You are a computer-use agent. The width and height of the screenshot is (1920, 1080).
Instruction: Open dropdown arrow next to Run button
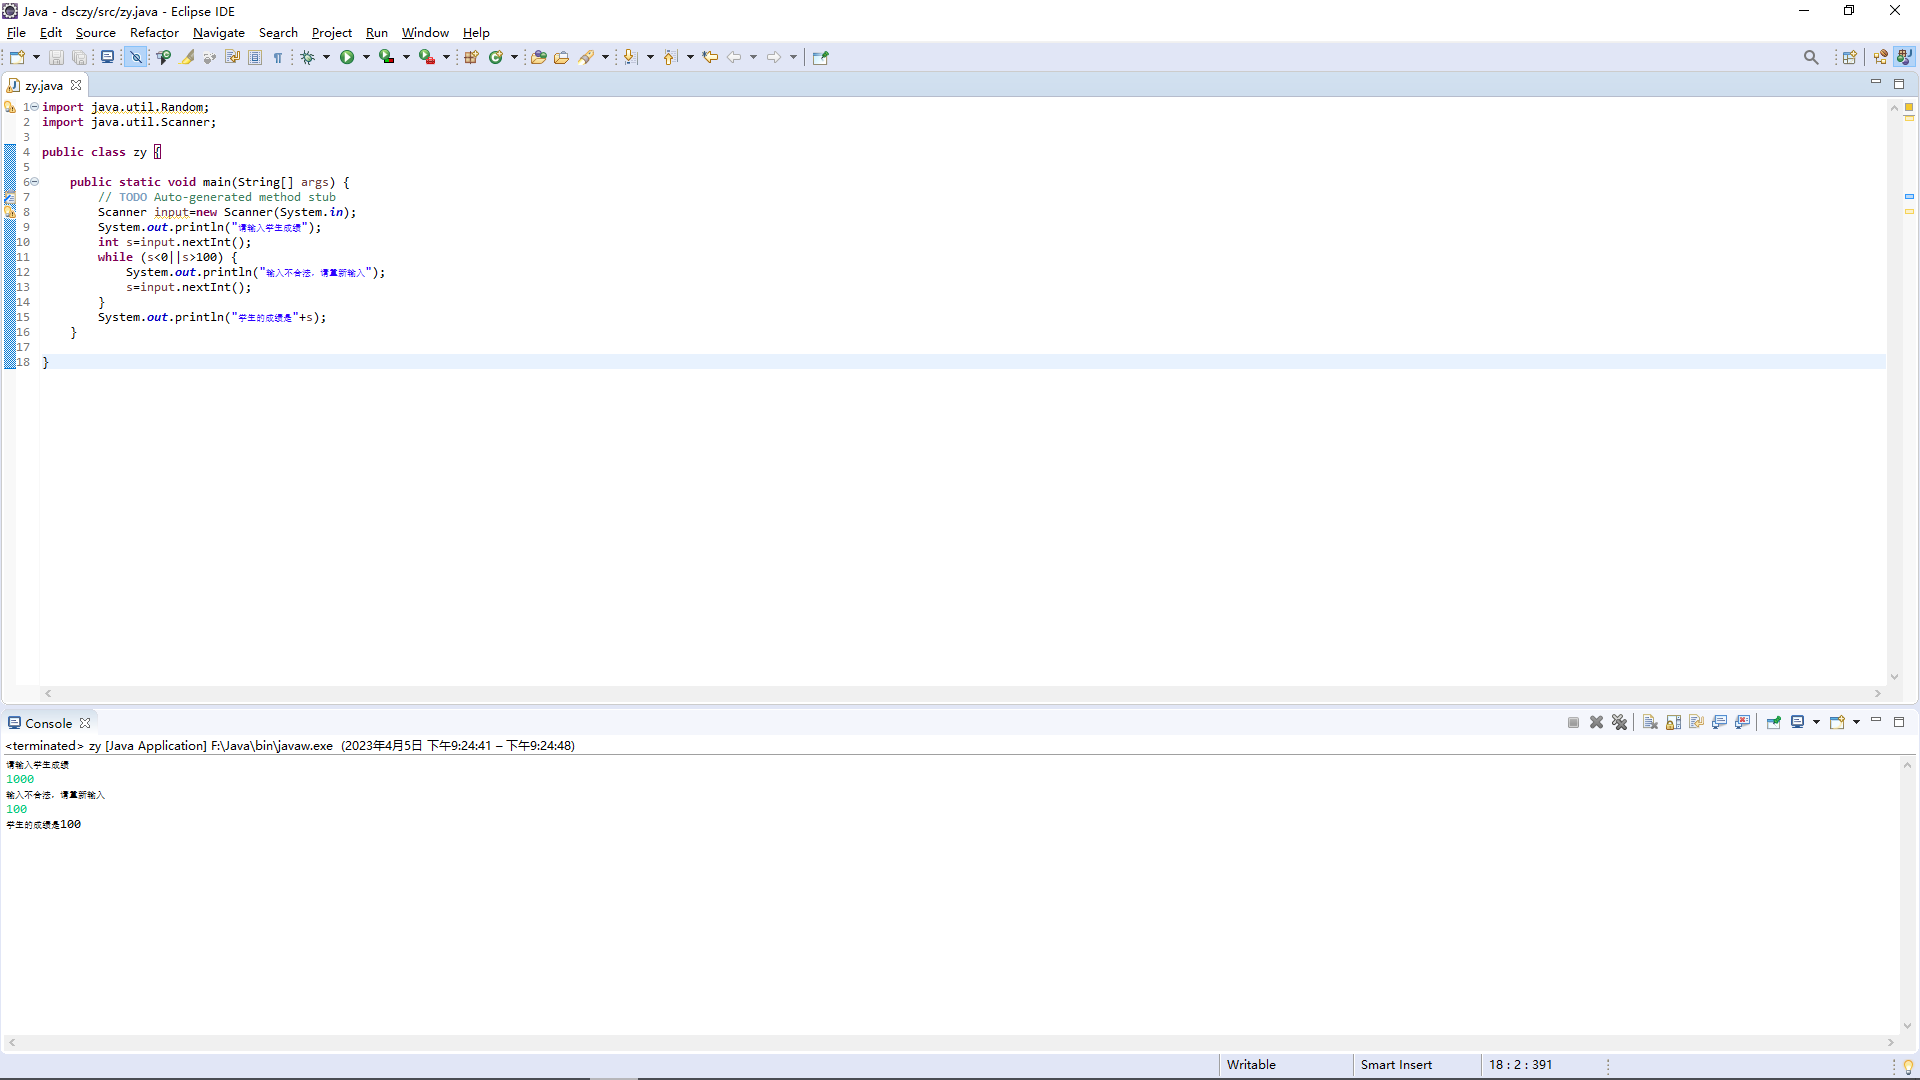point(366,57)
